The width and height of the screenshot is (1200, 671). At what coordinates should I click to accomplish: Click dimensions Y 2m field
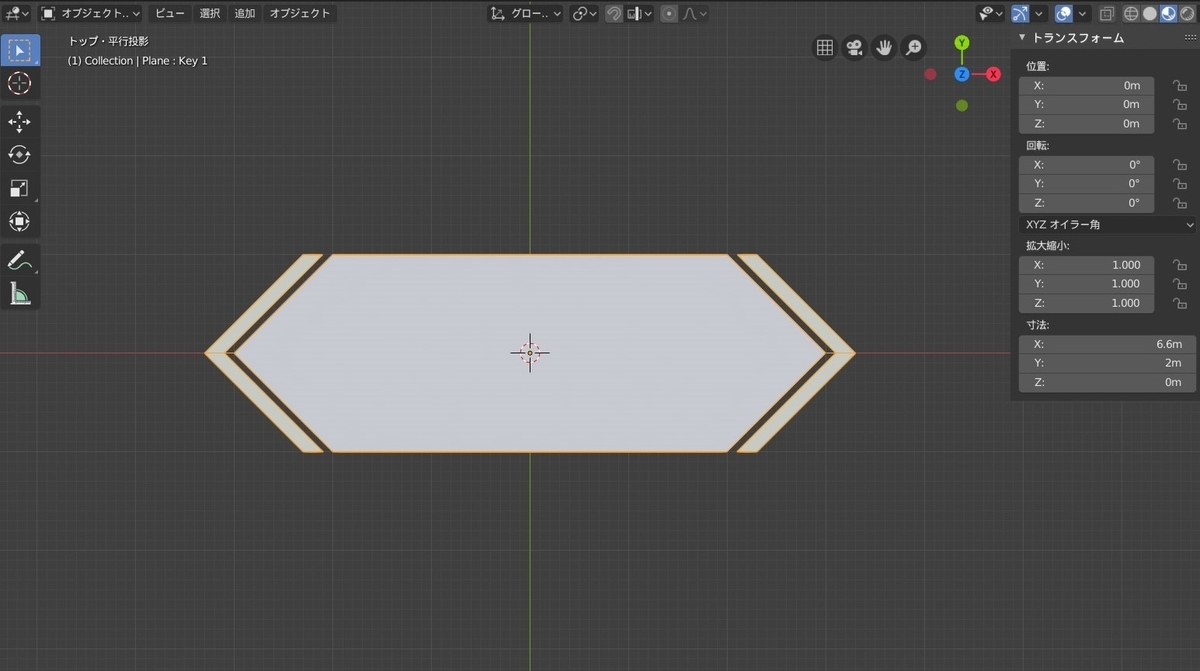point(1107,363)
